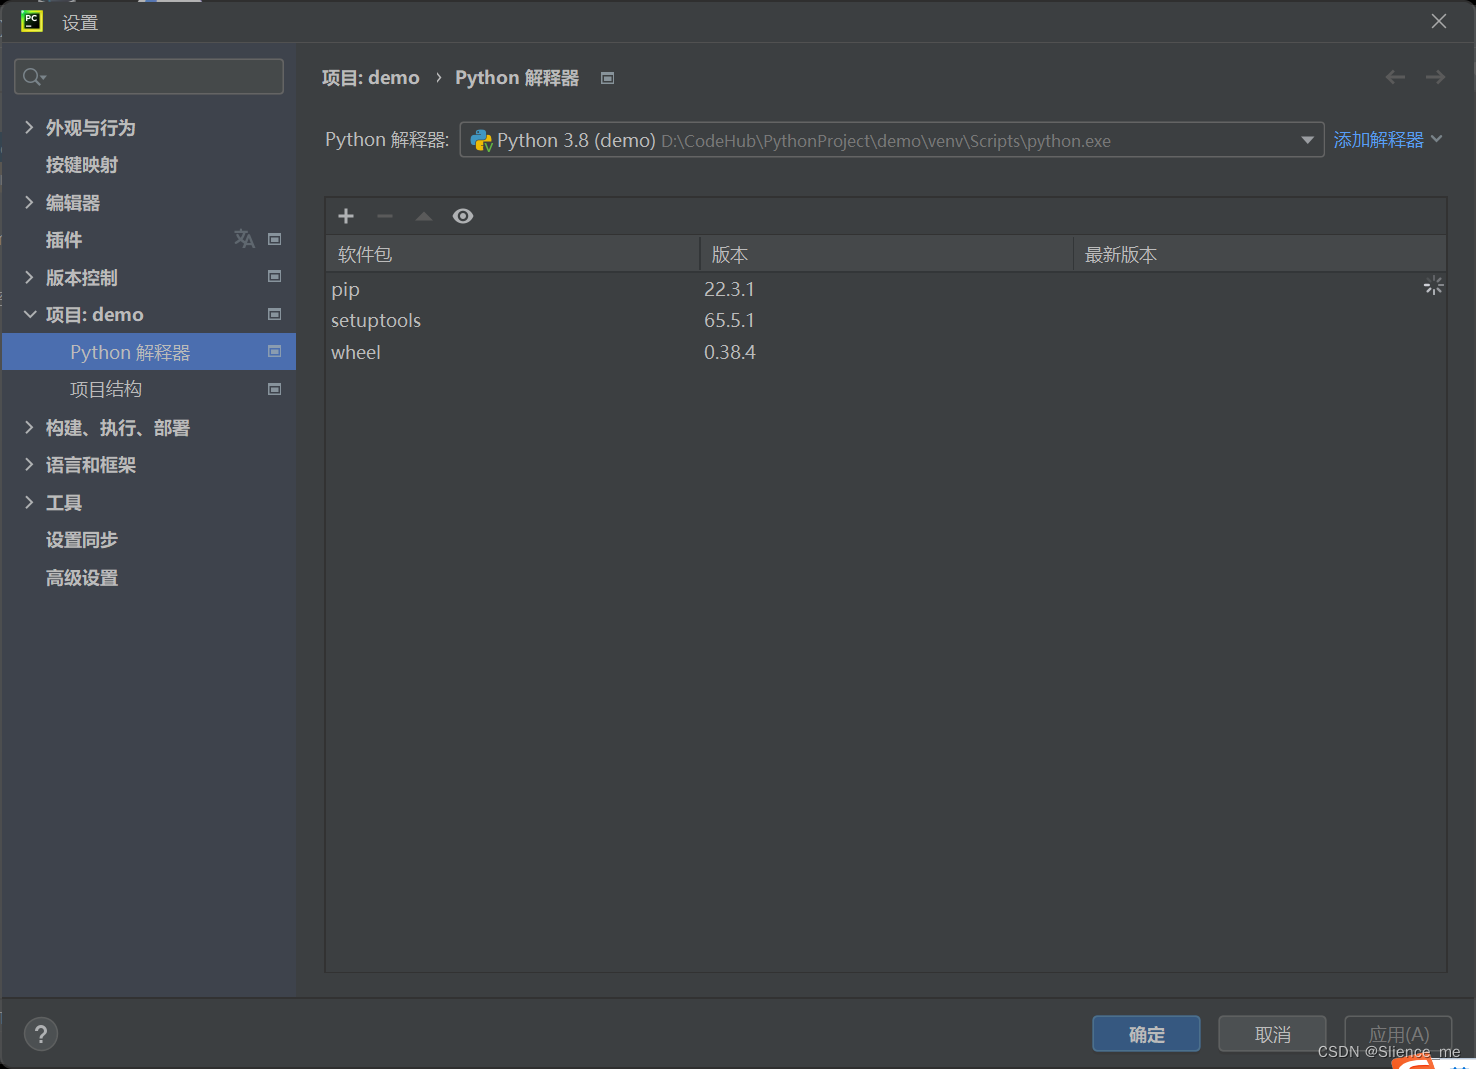Image resolution: width=1476 pixels, height=1069 pixels.
Task: Click the project icon on 项目结构 row
Action: click(x=275, y=389)
